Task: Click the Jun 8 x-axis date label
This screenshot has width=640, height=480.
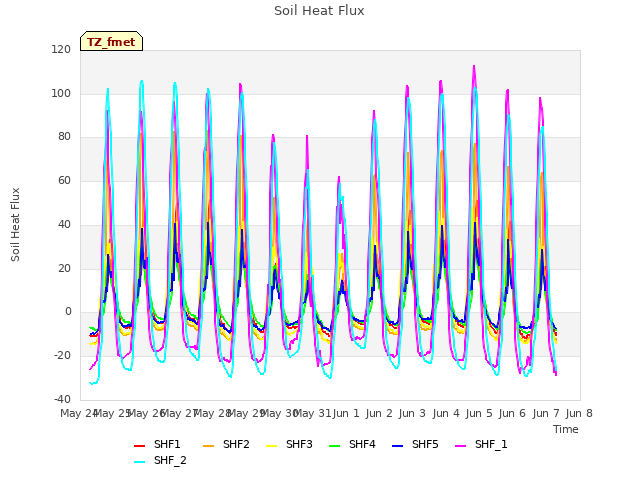Action: pos(579,413)
